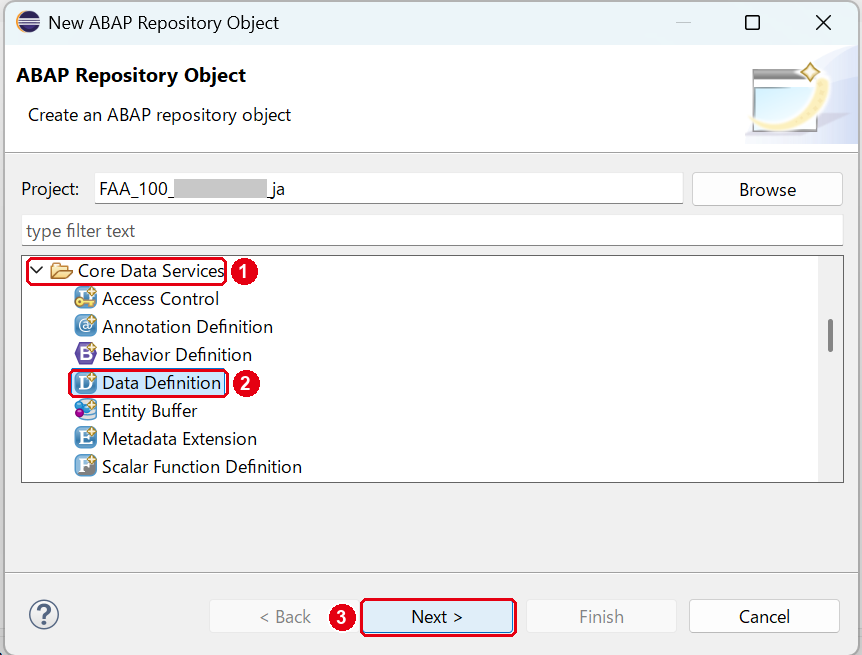Click the type filter text box
The image size is (862, 655).
(x=432, y=230)
